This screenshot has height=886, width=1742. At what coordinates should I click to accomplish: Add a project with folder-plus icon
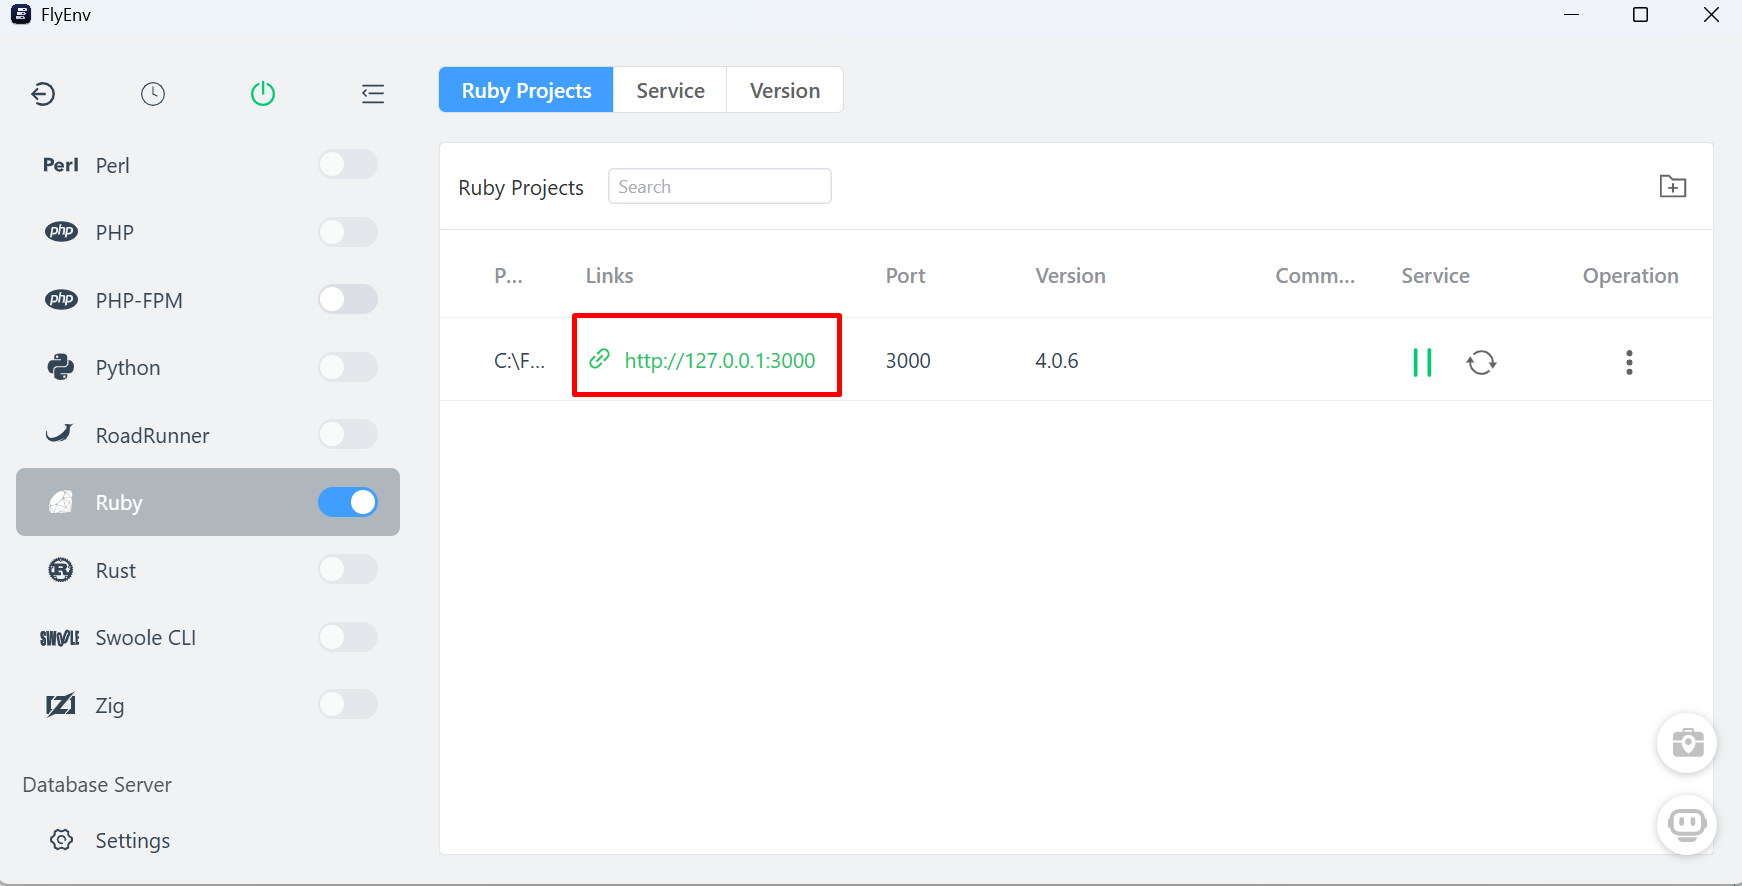coord(1673,186)
